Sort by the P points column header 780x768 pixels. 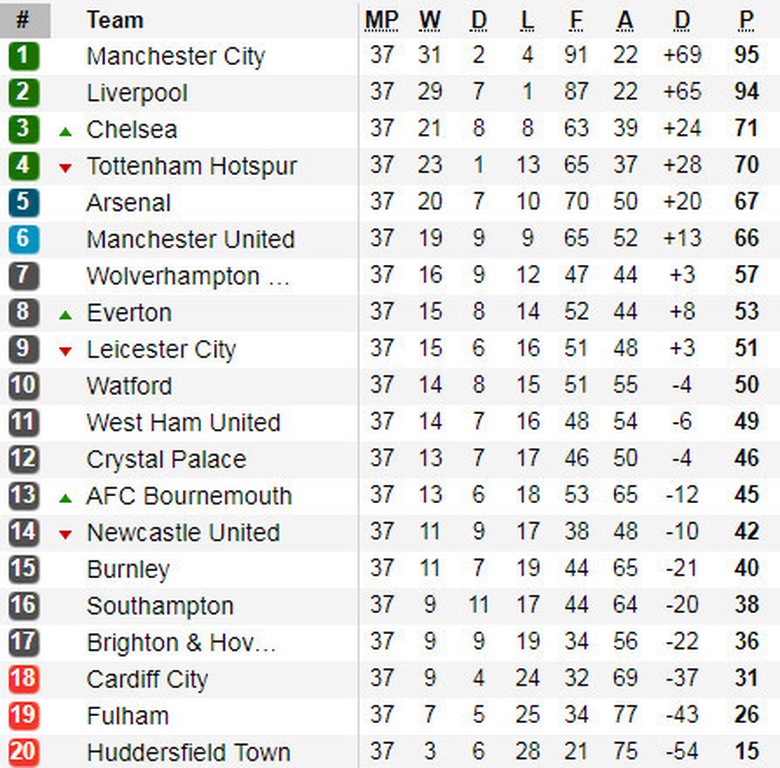pyautogui.click(x=746, y=20)
